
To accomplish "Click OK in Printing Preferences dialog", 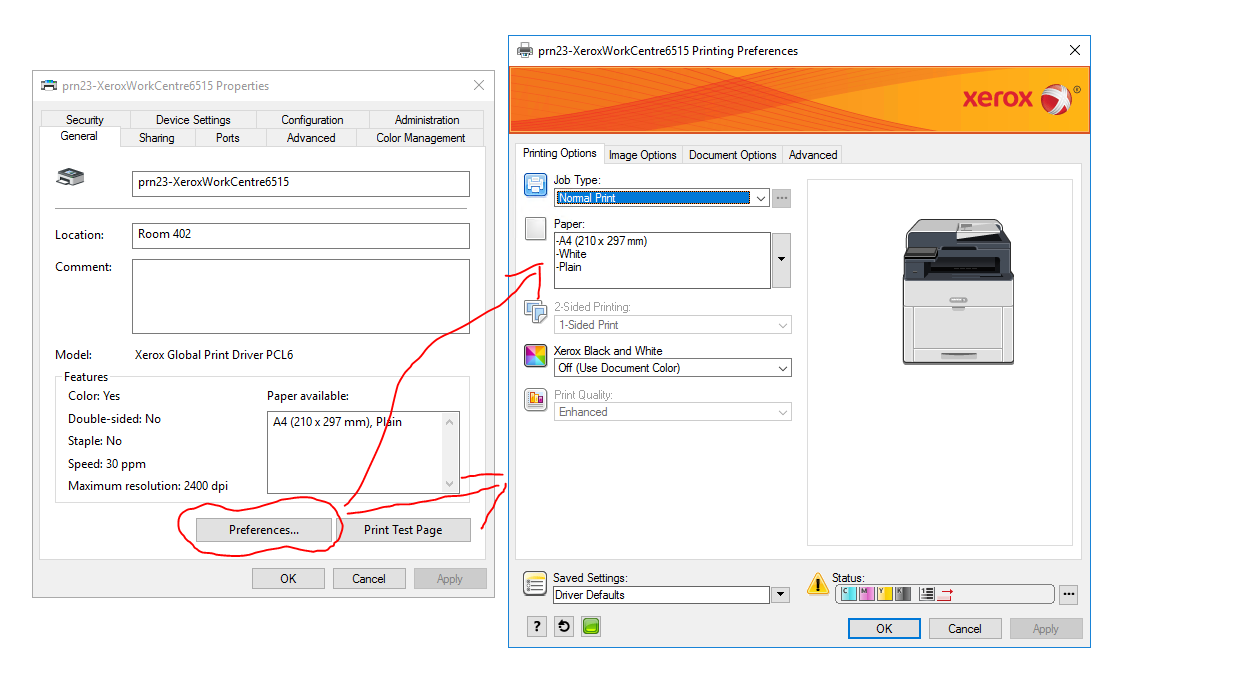I will click(884, 629).
